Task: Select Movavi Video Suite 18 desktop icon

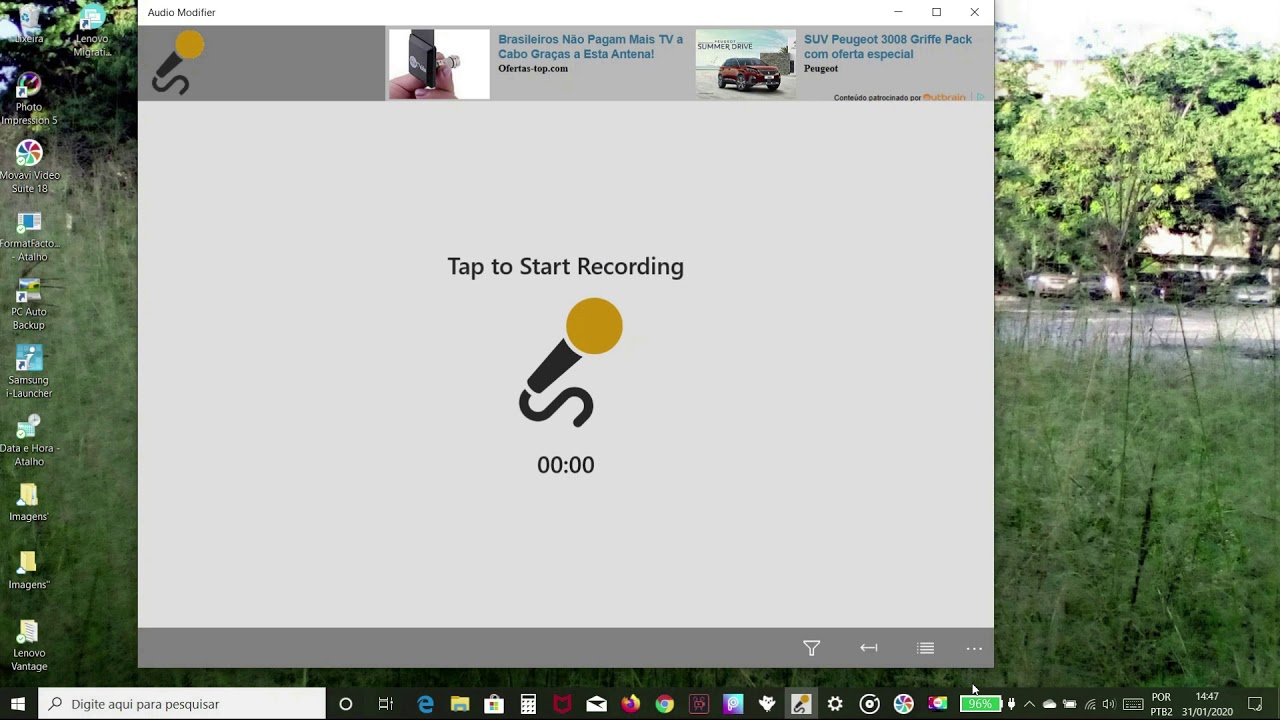Action: (29, 166)
